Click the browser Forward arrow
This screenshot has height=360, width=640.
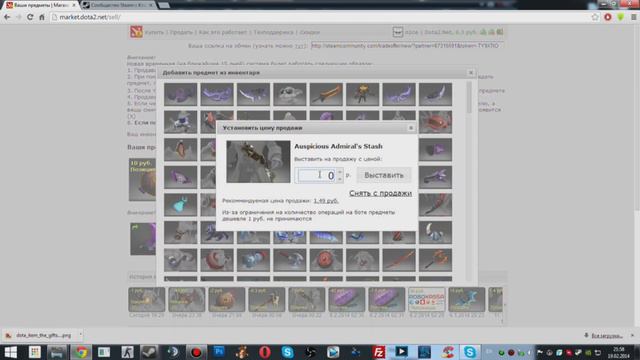[18, 17]
